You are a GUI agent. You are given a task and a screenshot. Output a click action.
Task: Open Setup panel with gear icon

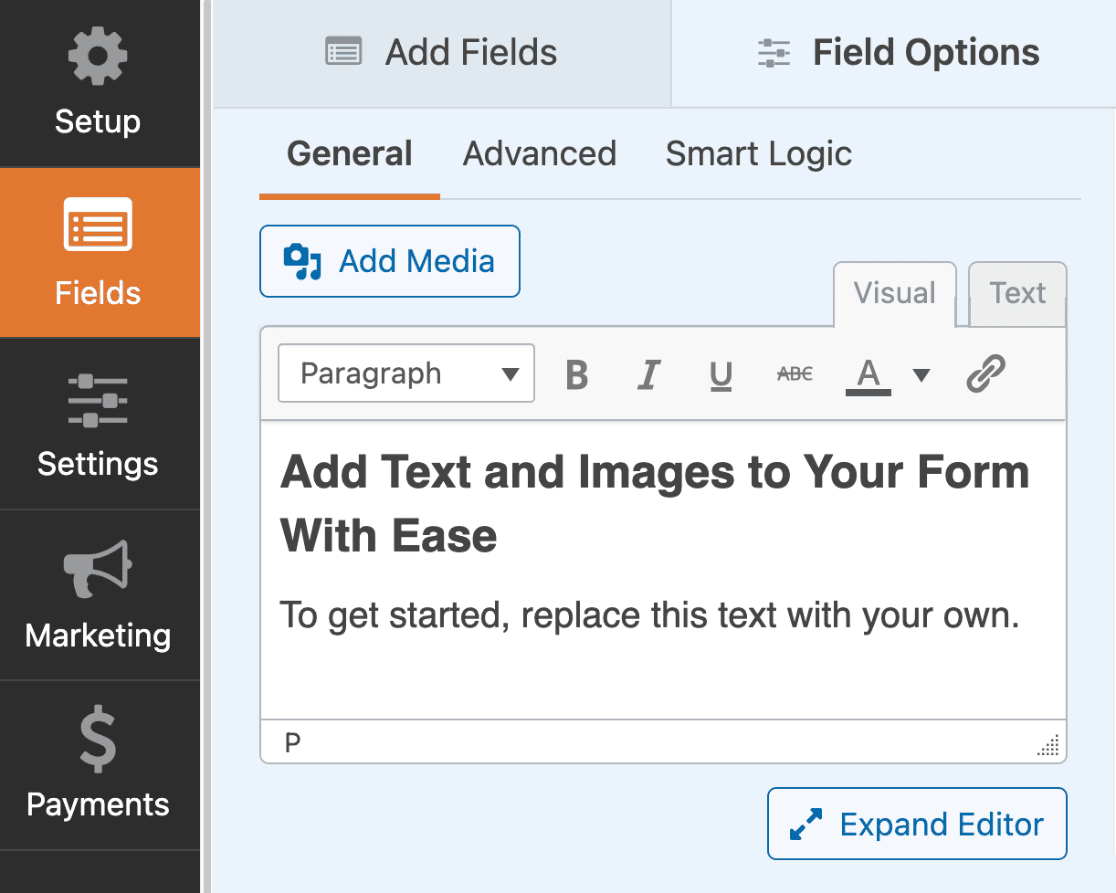point(98,84)
